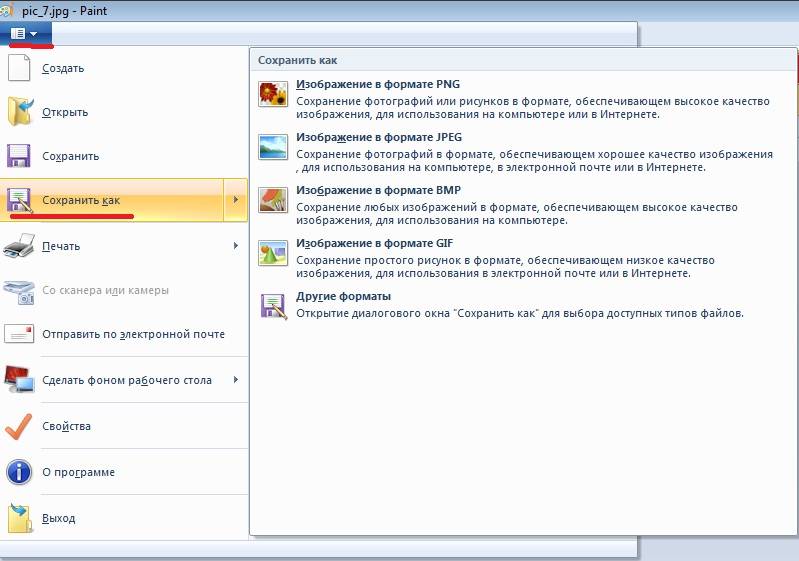The image size is (799, 561).
Task: Click the blank page icon for Создать
Action: click(x=19, y=68)
